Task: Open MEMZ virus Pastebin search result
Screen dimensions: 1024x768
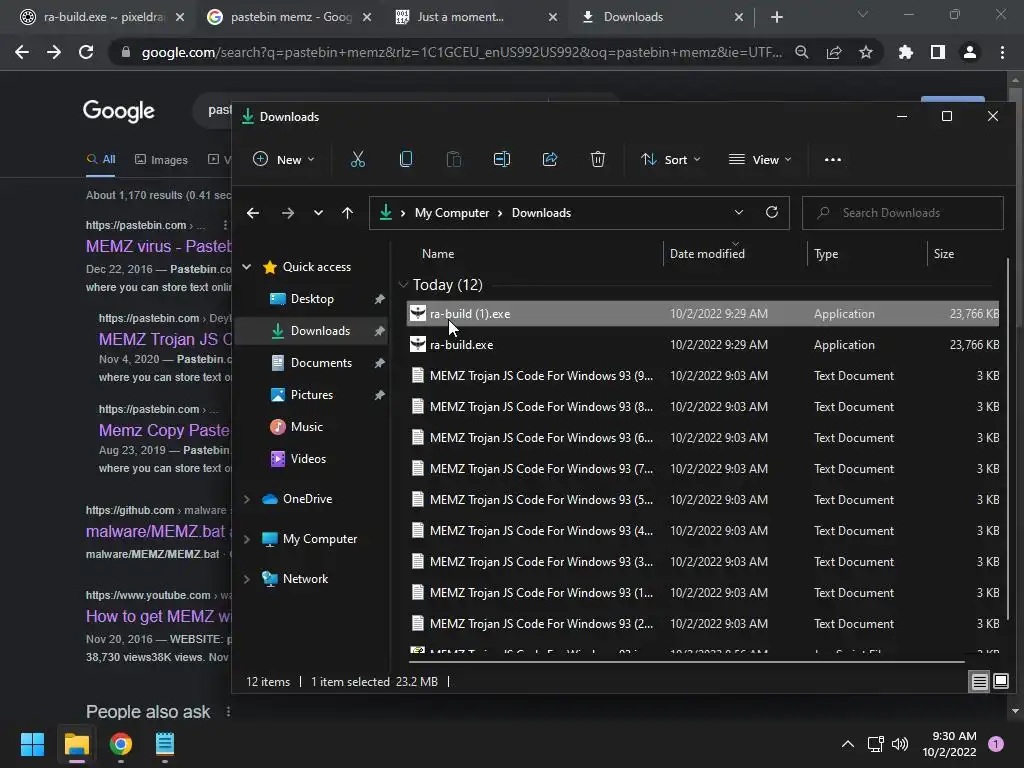Action: click(159, 246)
